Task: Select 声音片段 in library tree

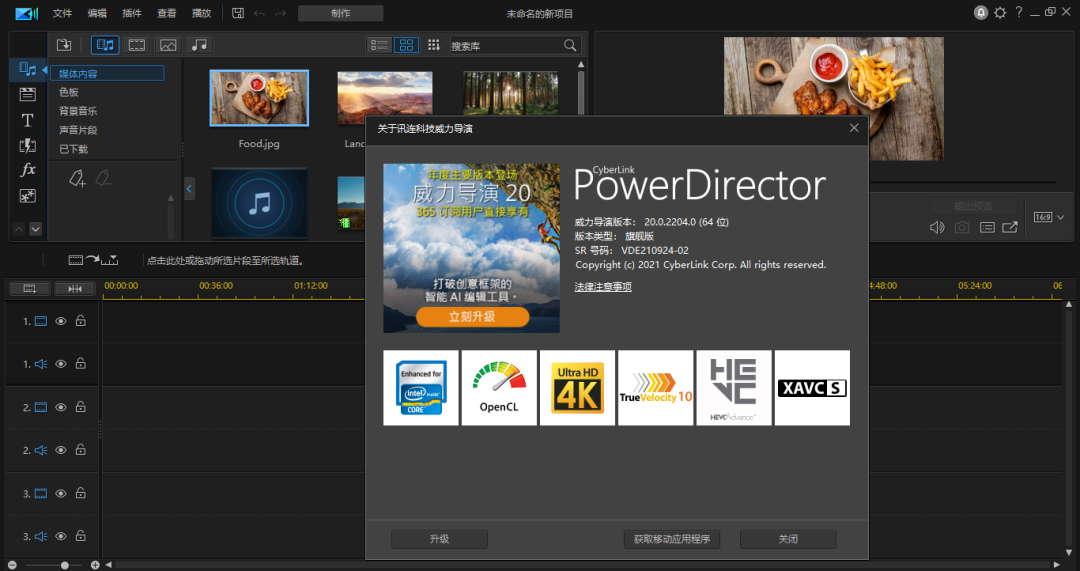Action: 78,129
